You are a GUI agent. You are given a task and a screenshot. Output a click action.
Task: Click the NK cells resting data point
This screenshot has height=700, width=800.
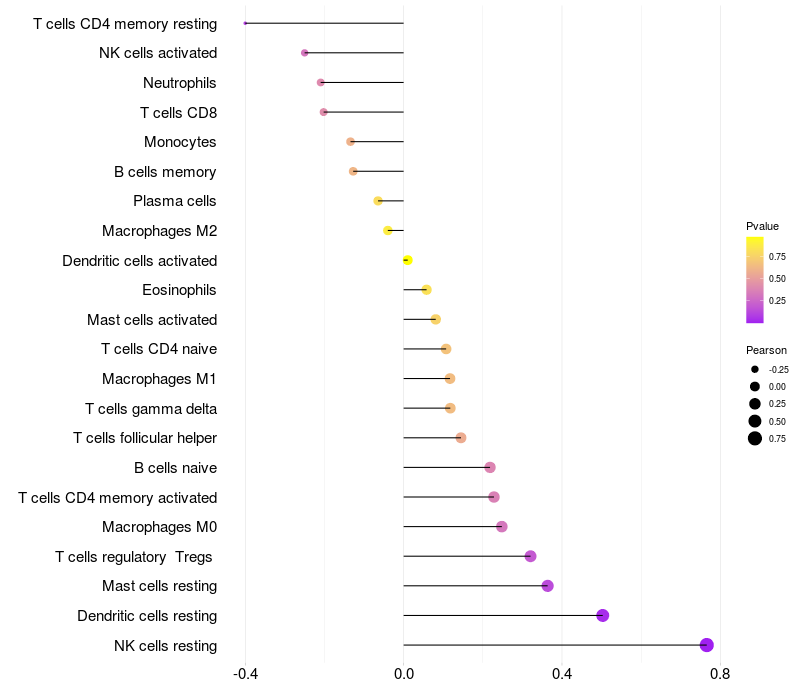[706, 645]
